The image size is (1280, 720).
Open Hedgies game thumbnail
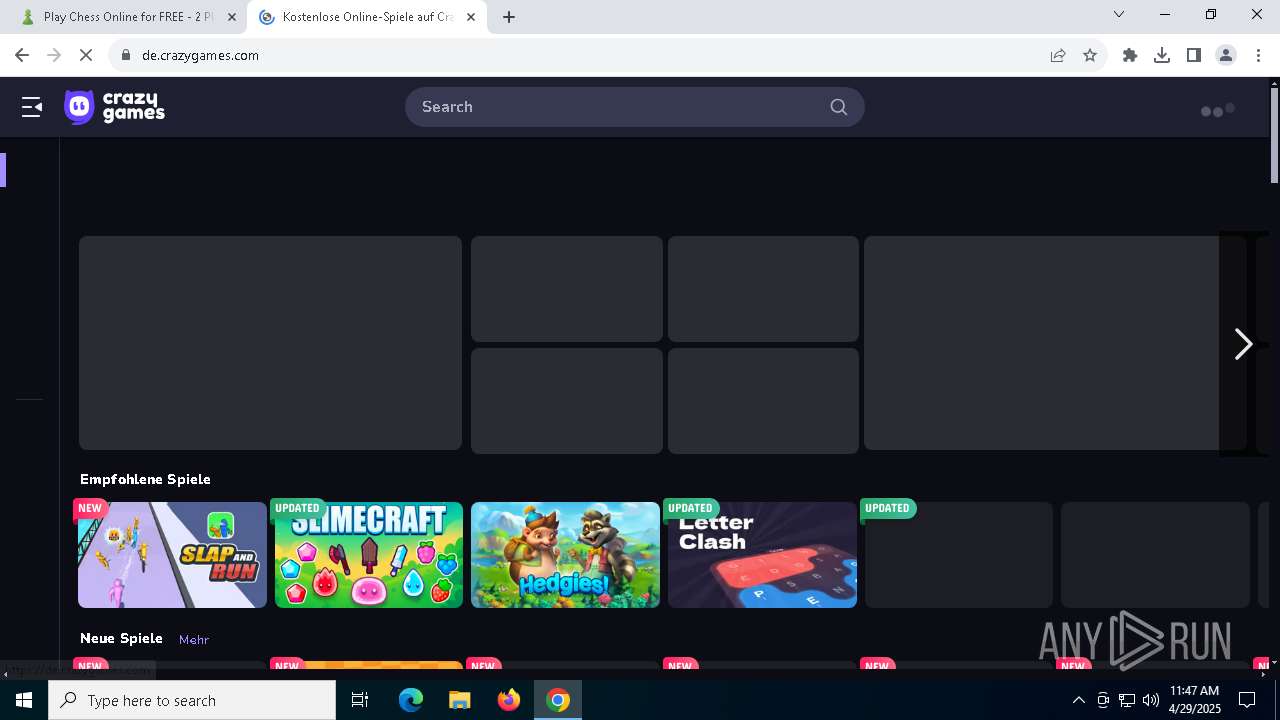tap(565, 555)
